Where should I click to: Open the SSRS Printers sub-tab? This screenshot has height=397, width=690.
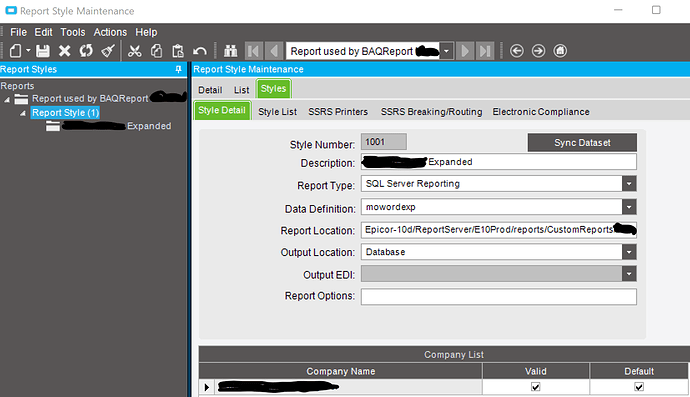[338, 112]
